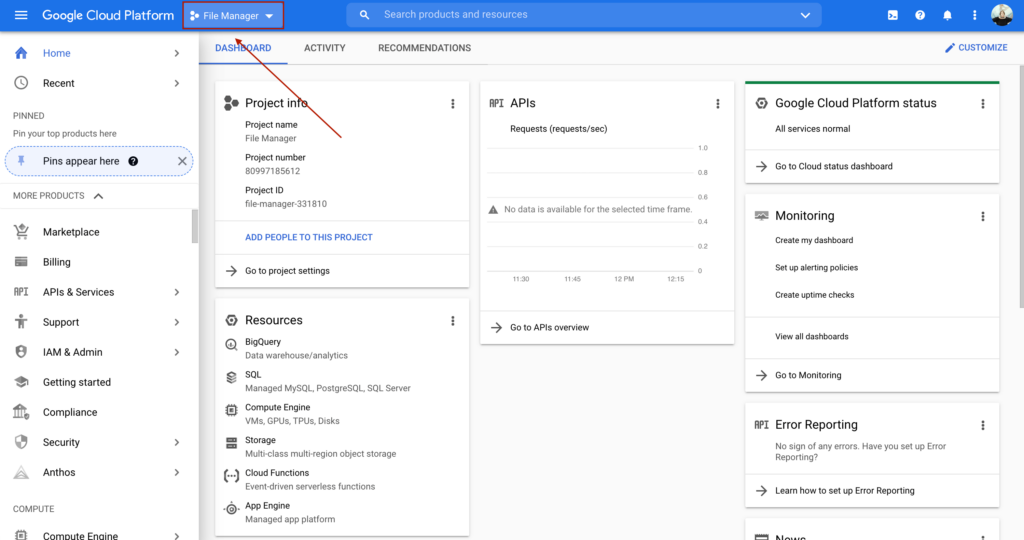Collapse the MORE PRODUCTS section
The width and height of the screenshot is (1024, 540).
click(x=98, y=196)
